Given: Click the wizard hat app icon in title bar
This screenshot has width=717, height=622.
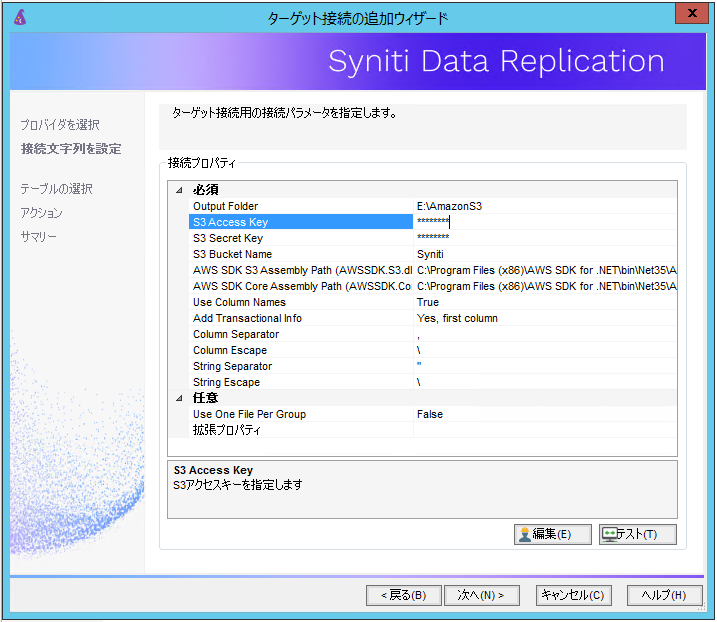Looking at the screenshot, I should (x=20, y=18).
